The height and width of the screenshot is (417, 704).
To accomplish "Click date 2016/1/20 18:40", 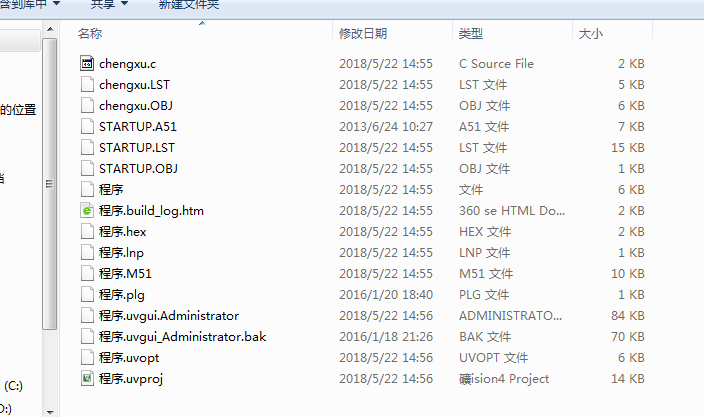I will (386, 294).
